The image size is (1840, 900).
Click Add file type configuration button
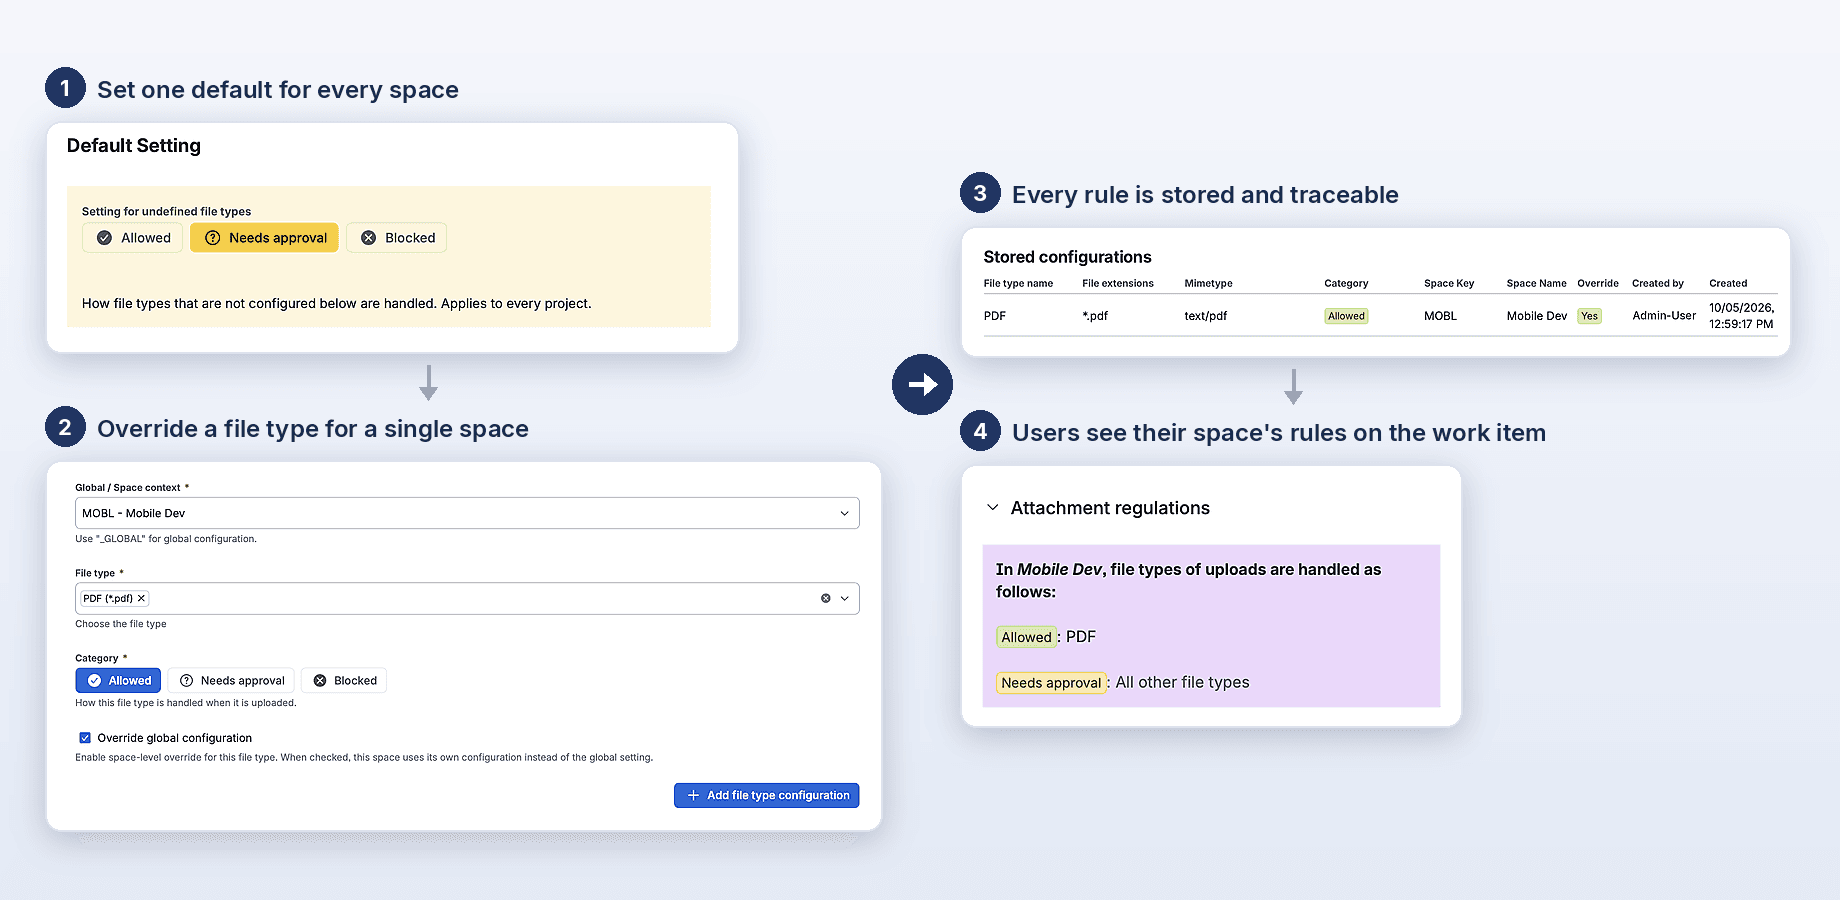[767, 795]
